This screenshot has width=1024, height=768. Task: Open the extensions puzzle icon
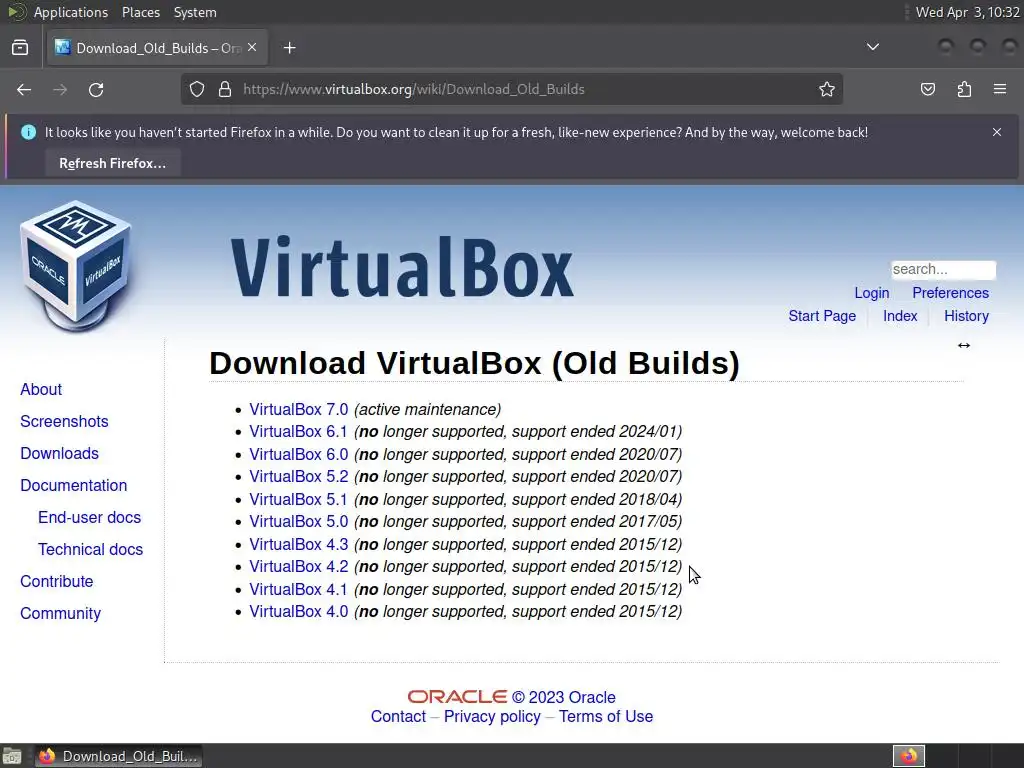pyautogui.click(x=964, y=89)
